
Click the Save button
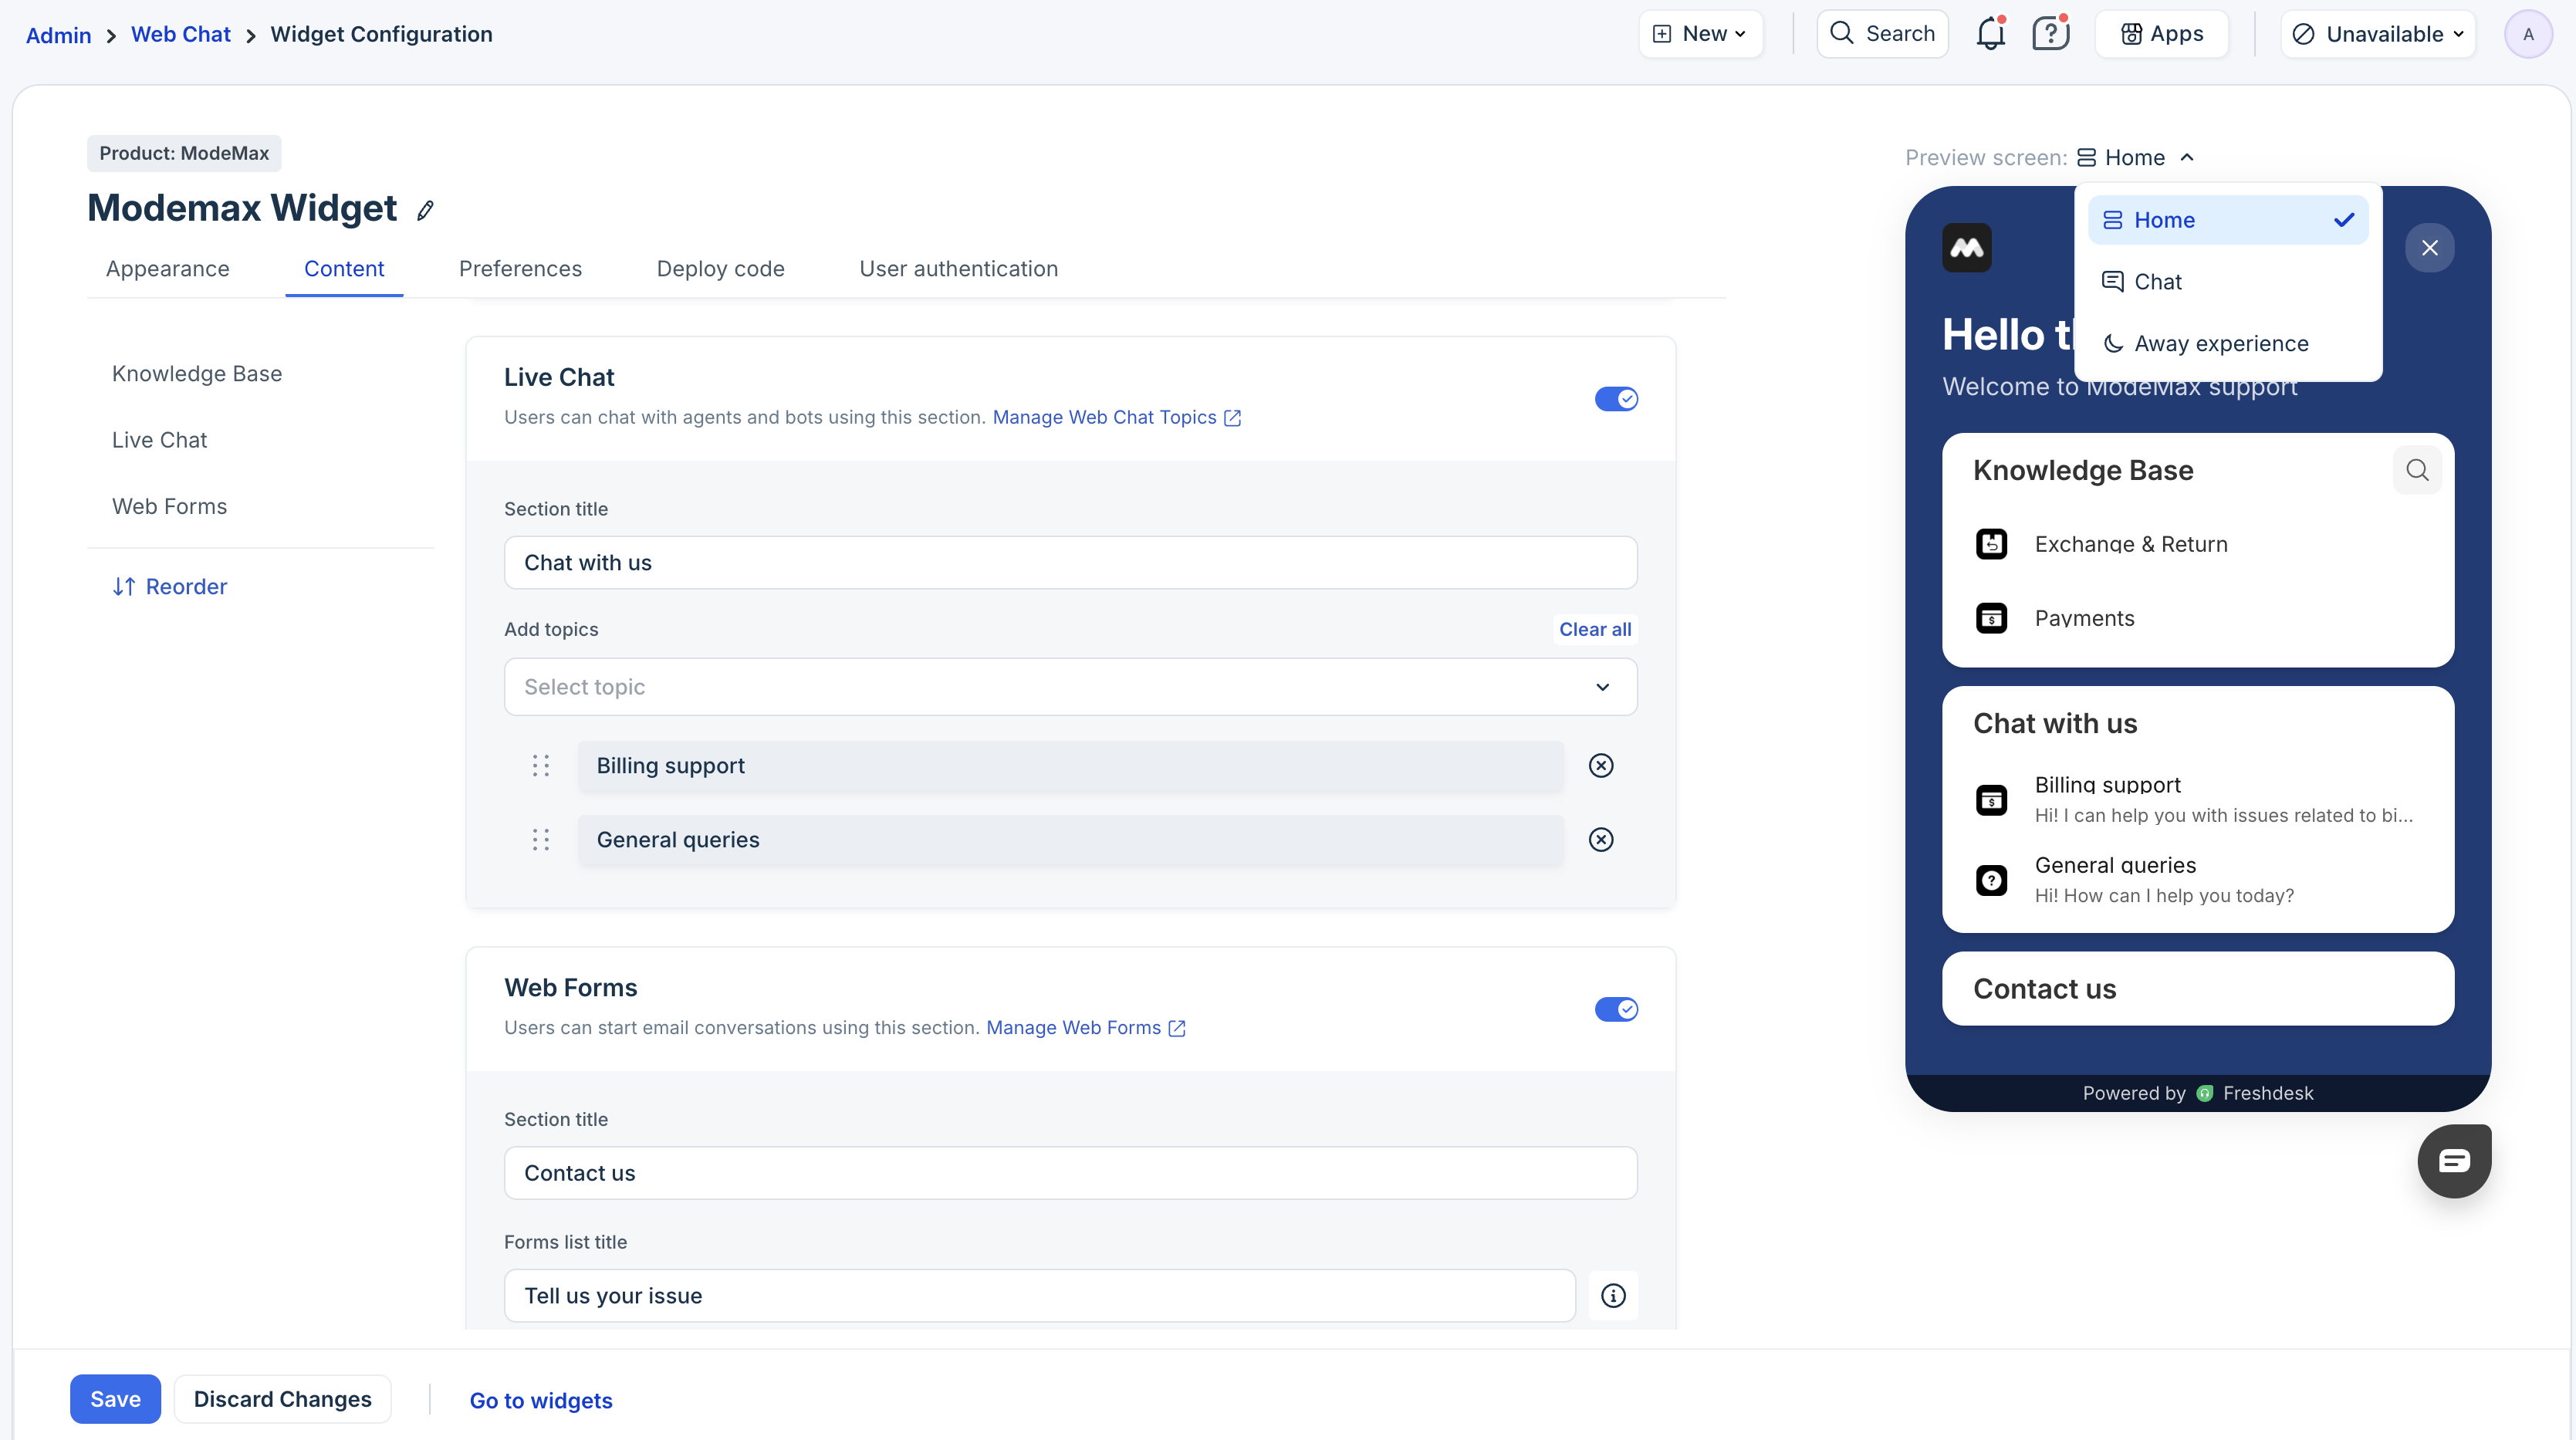coord(115,1399)
